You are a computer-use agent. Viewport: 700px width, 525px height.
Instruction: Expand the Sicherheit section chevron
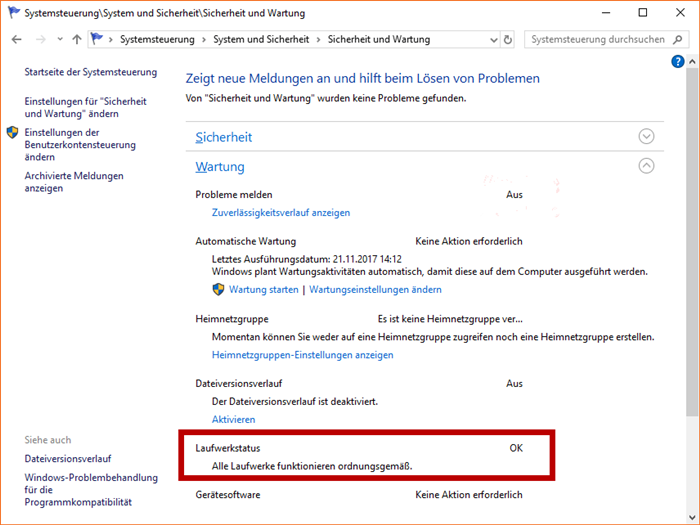(646, 136)
